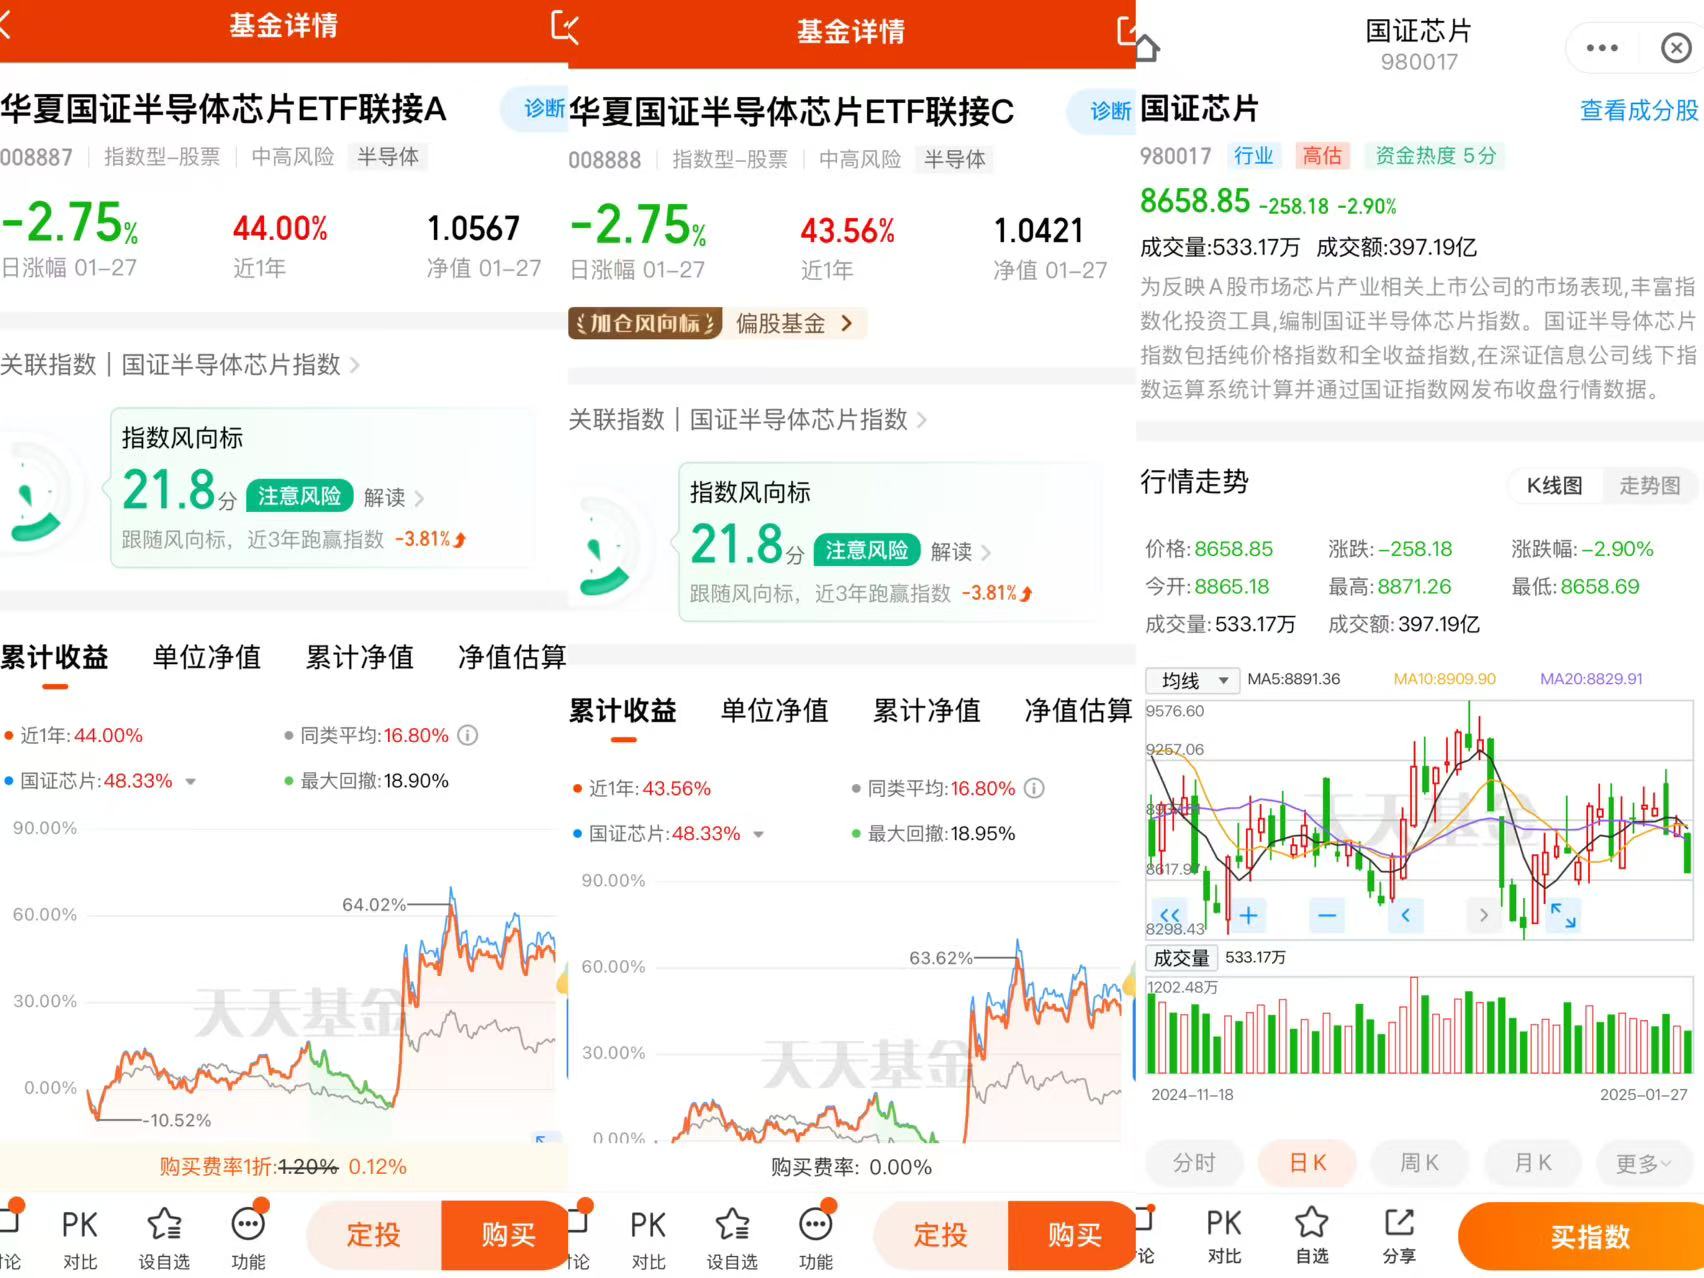Switch to K线图 toggle
The image size is (1704, 1278).
pyautogui.click(x=1554, y=486)
